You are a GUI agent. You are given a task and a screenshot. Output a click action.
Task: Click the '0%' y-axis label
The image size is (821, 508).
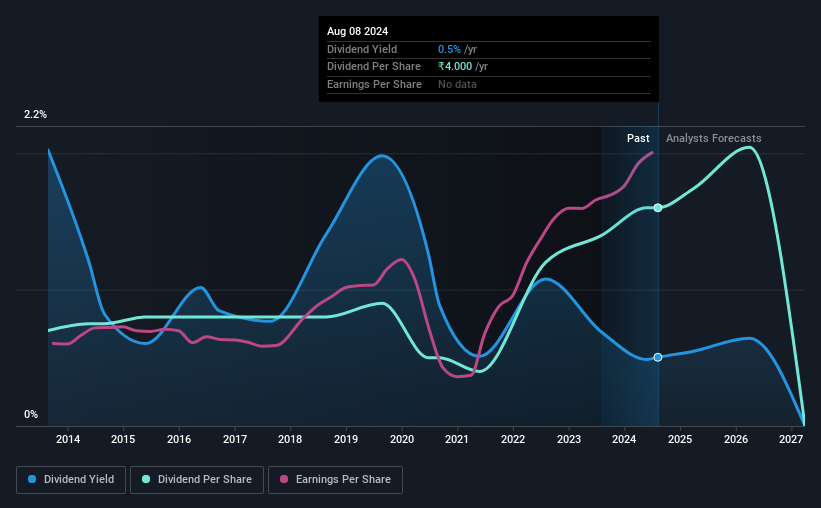coord(31,414)
